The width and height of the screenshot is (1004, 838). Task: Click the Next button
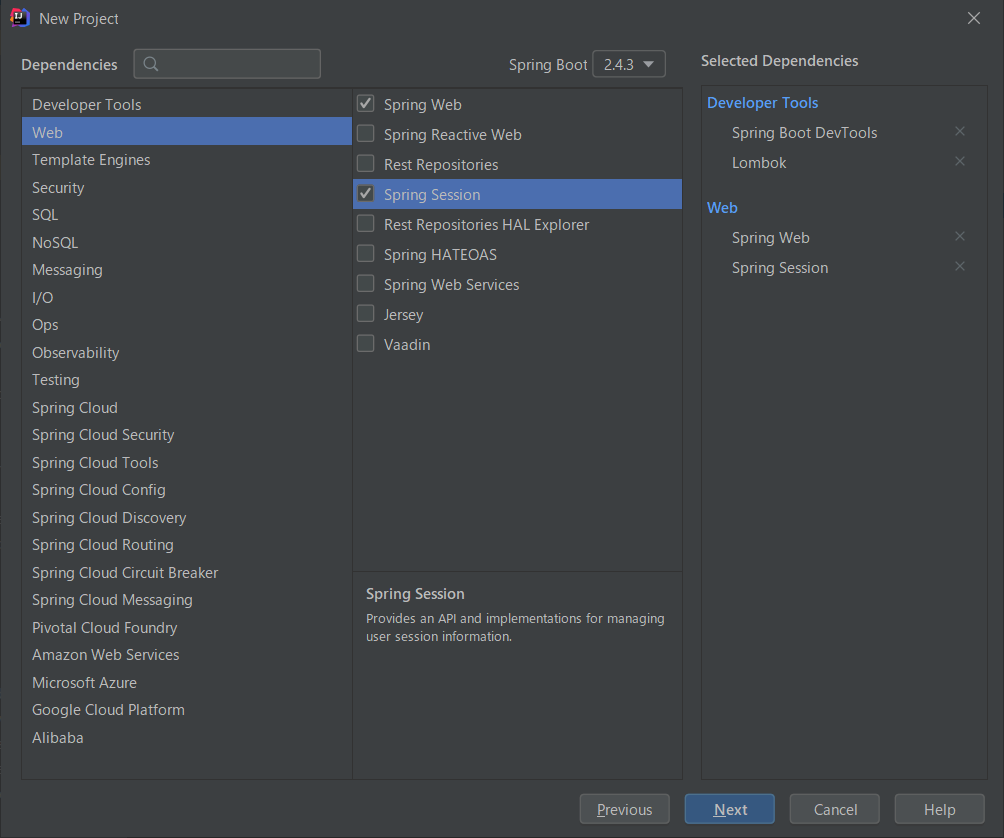(730, 810)
